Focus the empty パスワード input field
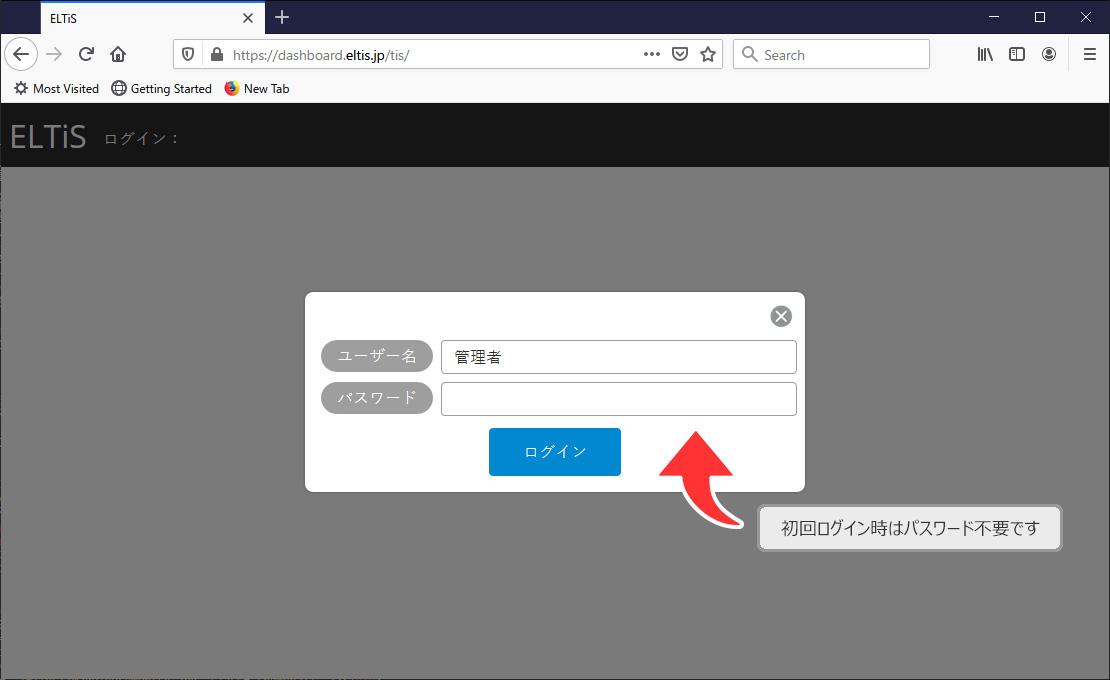The width and height of the screenshot is (1110, 680). tap(619, 399)
